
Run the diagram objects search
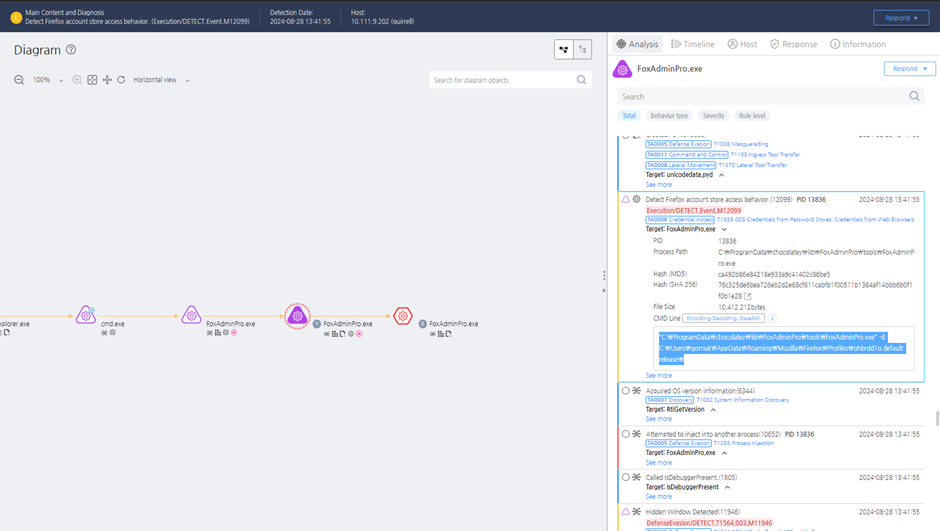point(582,80)
